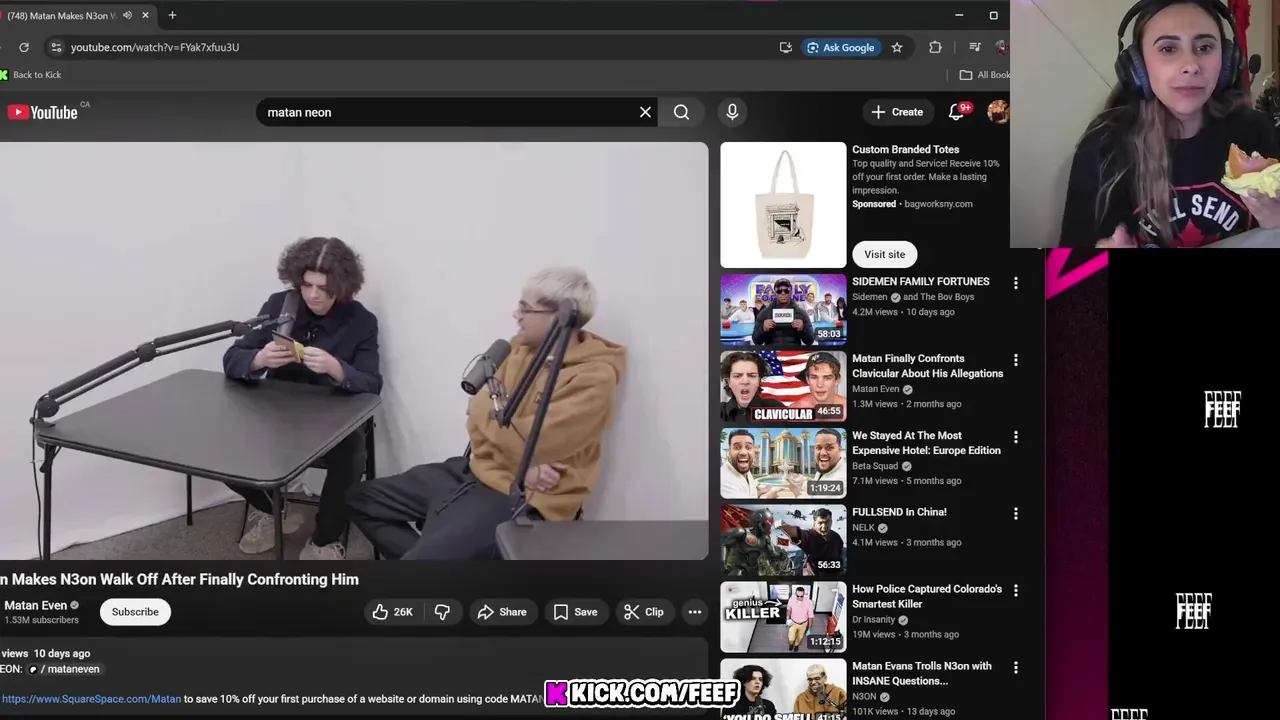Open the SquareSpace.com/Matan link
The image size is (1280, 720).
click(91, 699)
